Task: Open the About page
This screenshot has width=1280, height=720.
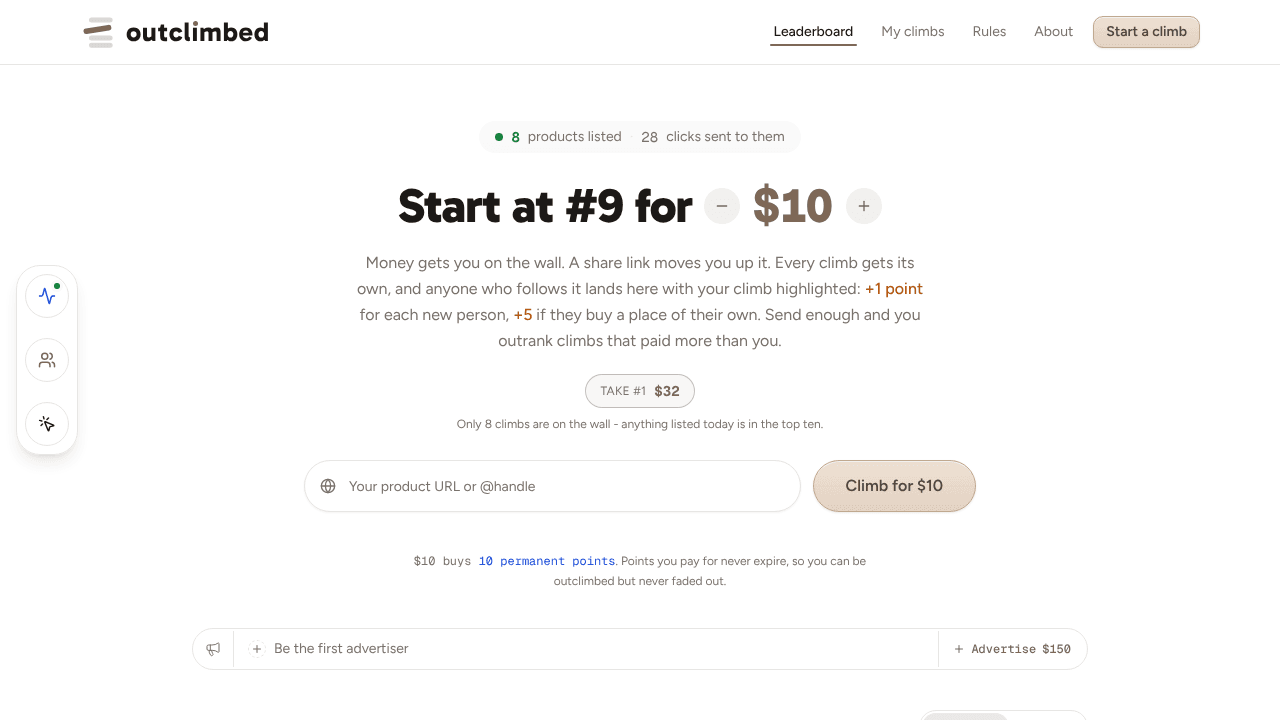Action: pos(1053,32)
